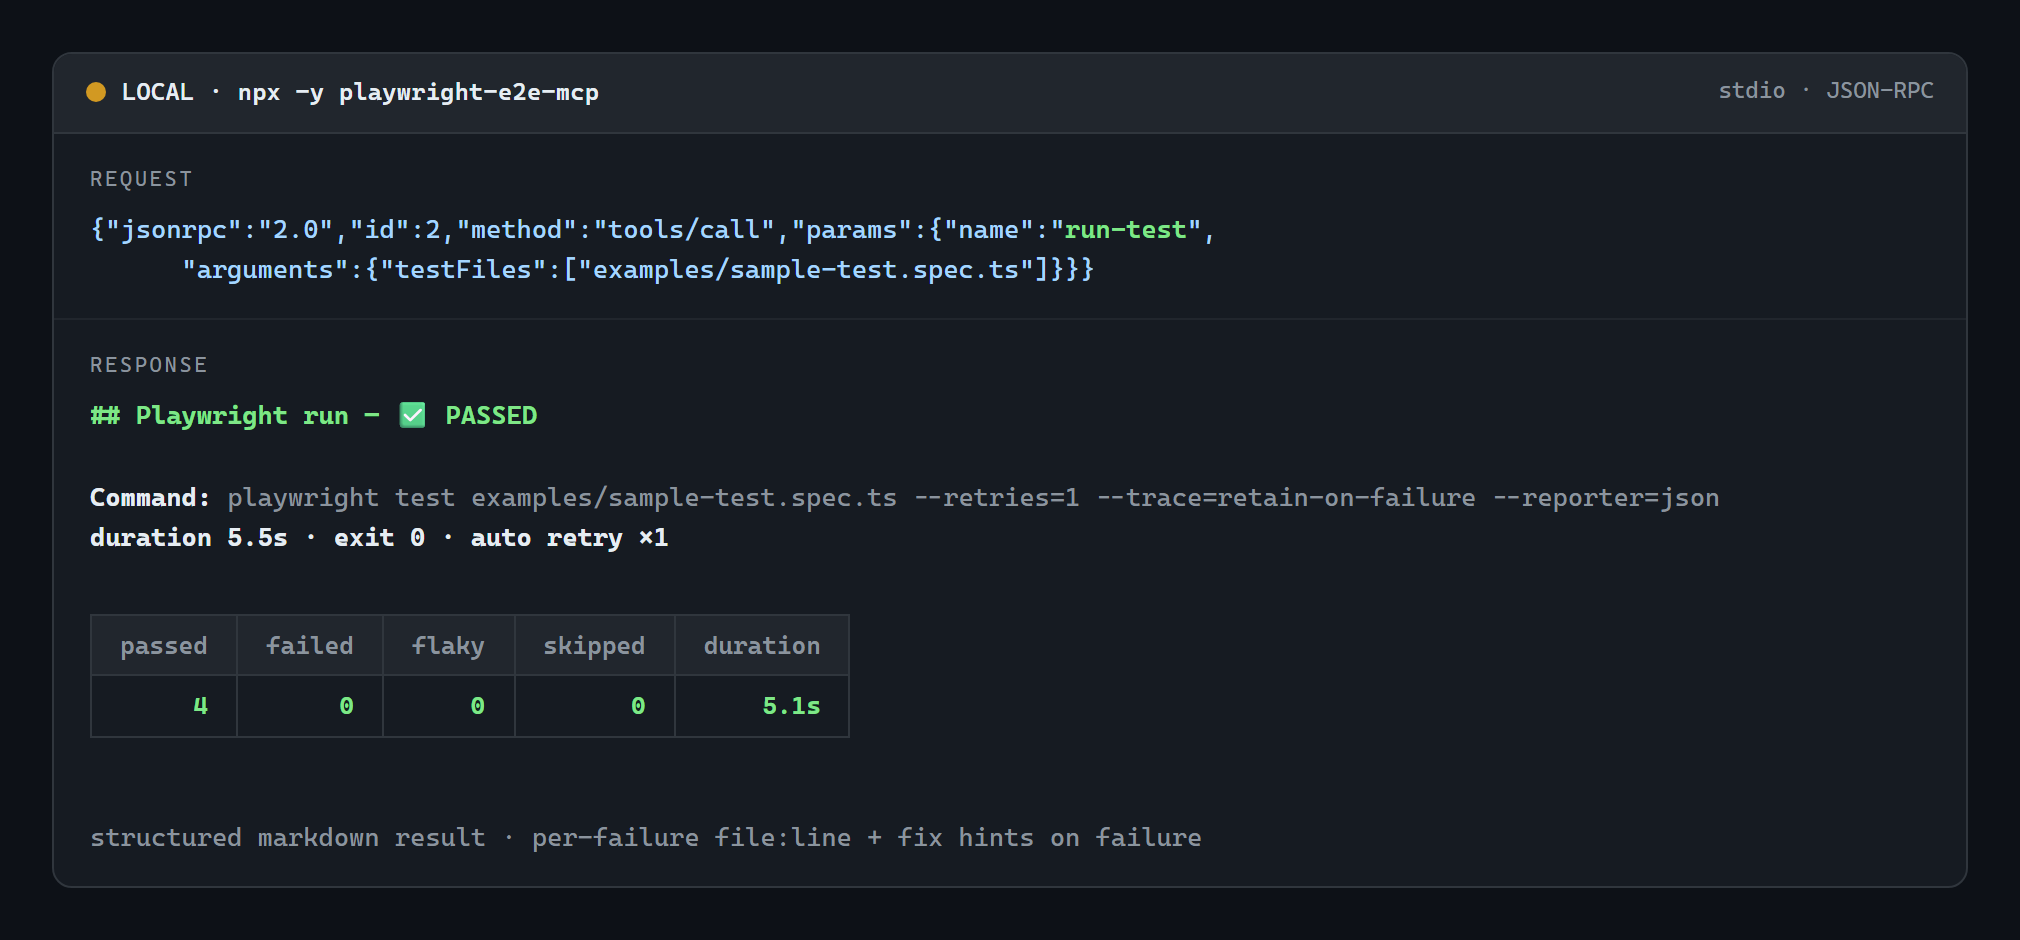The image size is (2020, 940).
Task: Click the '## Playwright run' heading
Action: pos(219,415)
